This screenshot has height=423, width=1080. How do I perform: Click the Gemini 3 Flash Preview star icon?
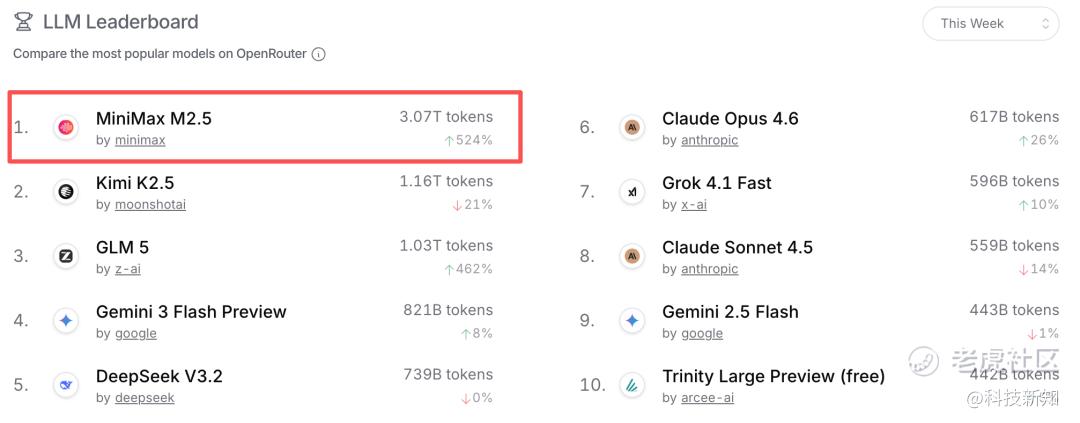(x=66, y=320)
